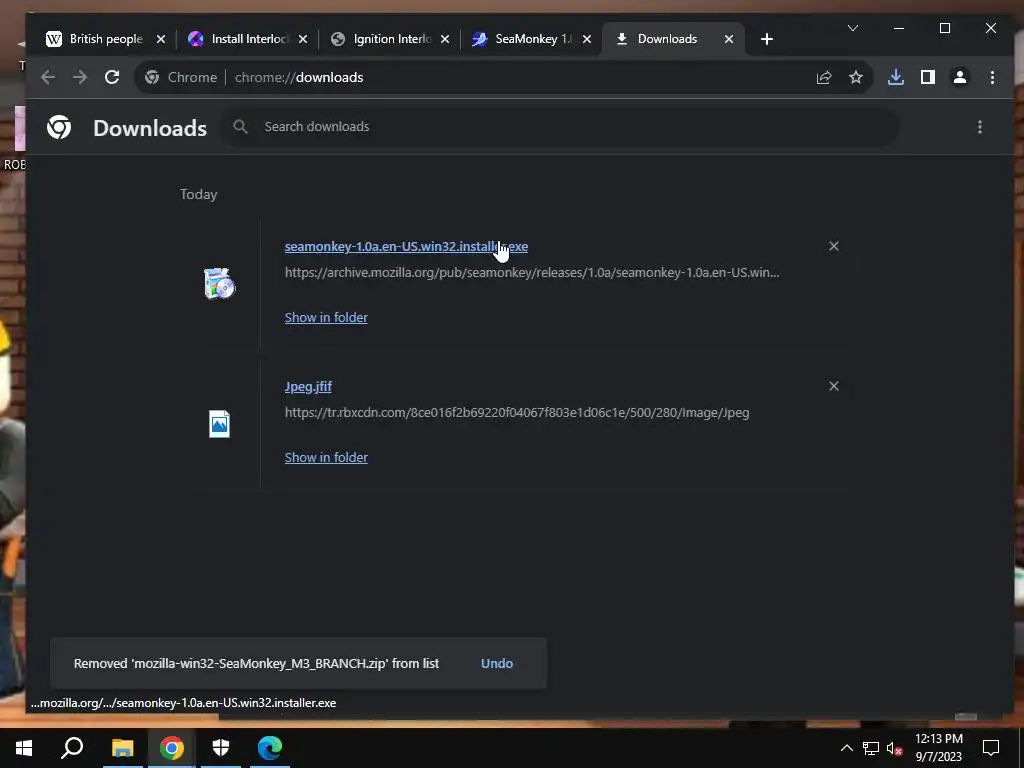Click the Removed from list toast message
This screenshot has height=768, width=1024.
pos(256,664)
